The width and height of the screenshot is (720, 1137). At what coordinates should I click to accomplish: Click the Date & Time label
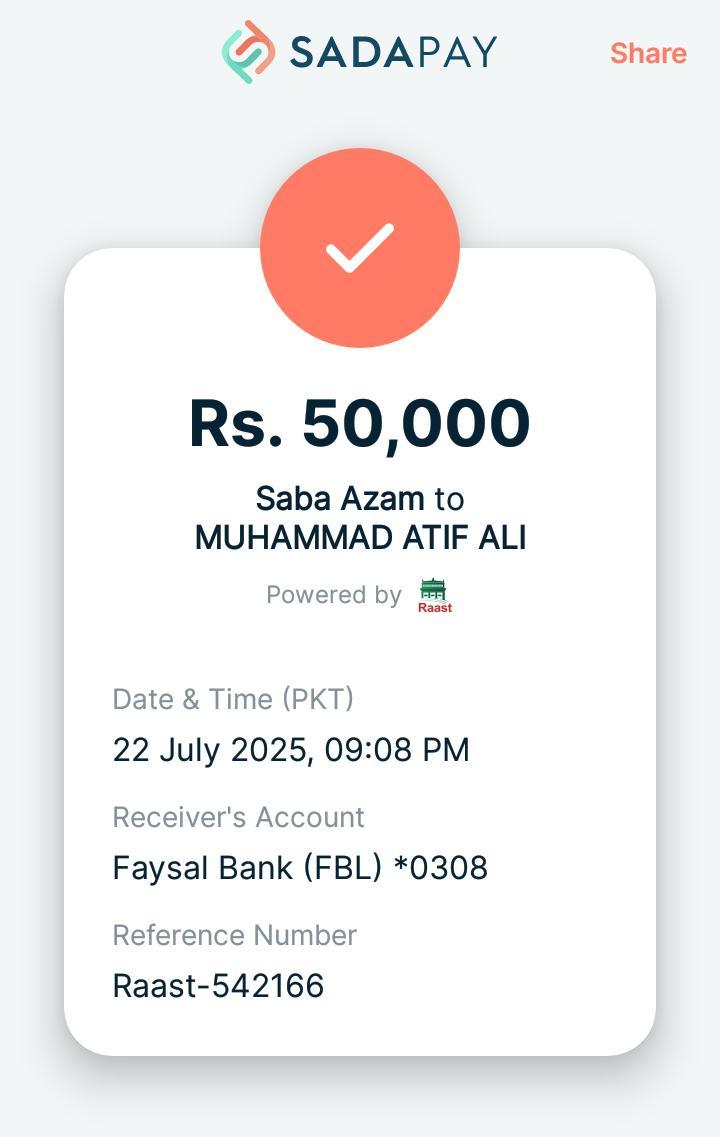click(194, 699)
